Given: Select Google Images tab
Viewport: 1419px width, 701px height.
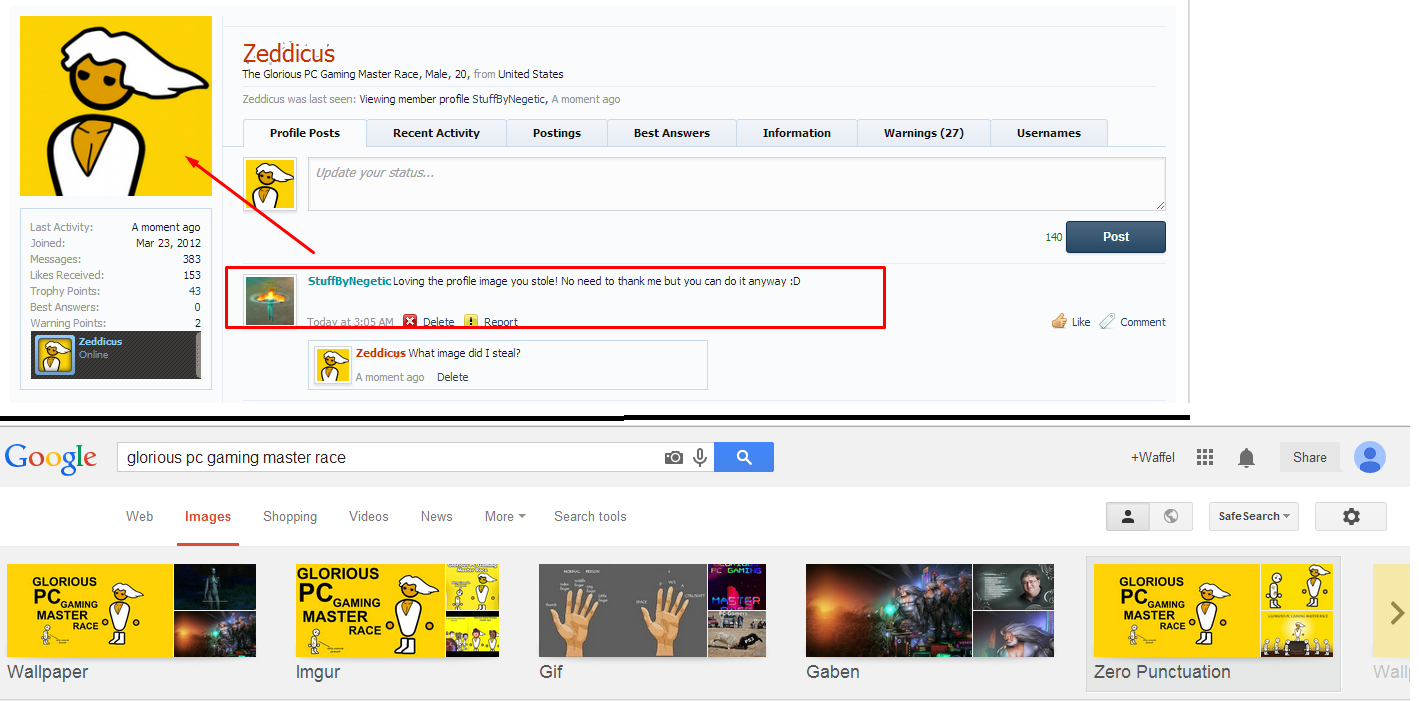Looking at the screenshot, I should point(208,516).
